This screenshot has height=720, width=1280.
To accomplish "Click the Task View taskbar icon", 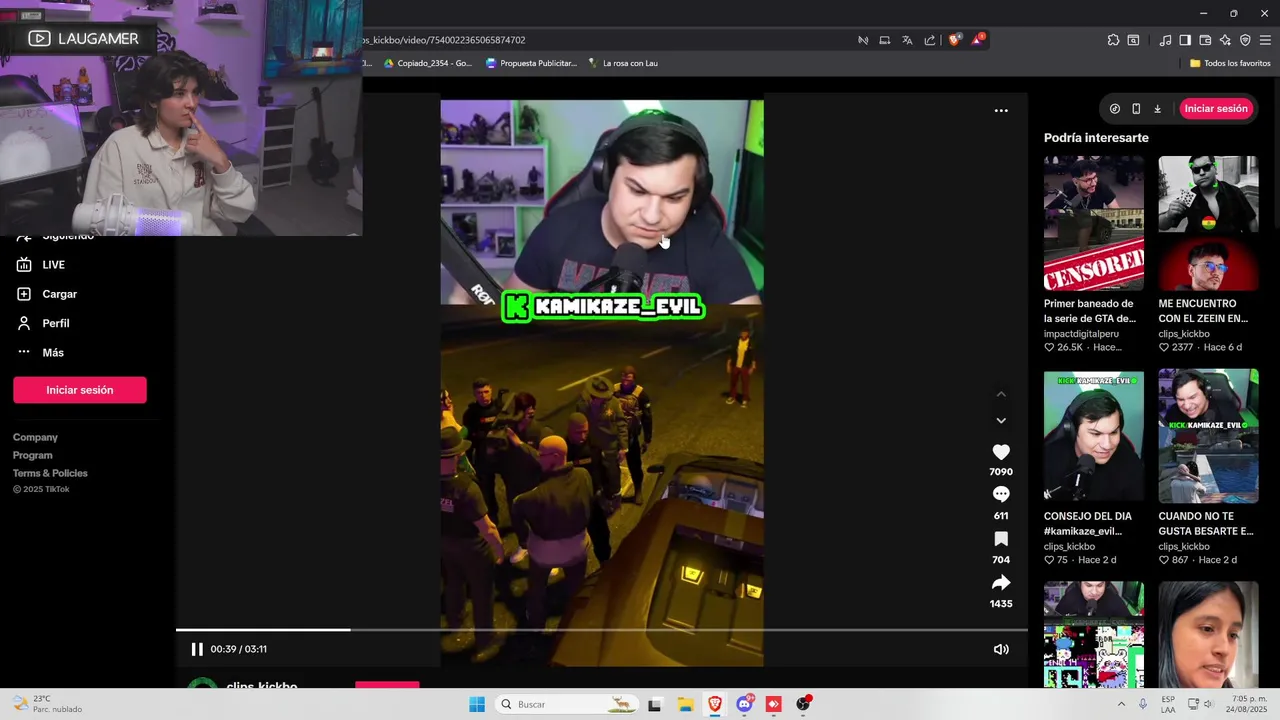I will [655, 704].
